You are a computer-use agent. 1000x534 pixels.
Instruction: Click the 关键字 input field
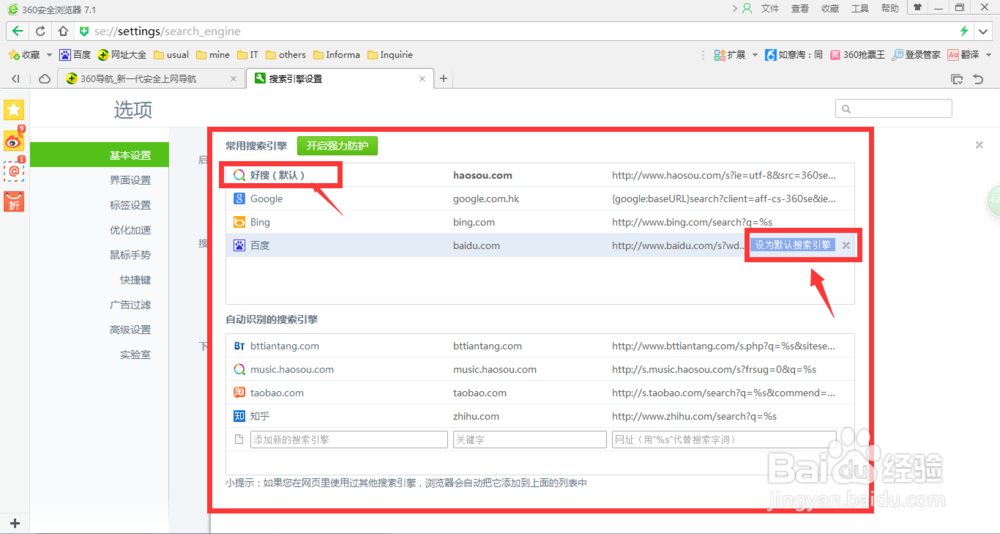pos(529,440)
